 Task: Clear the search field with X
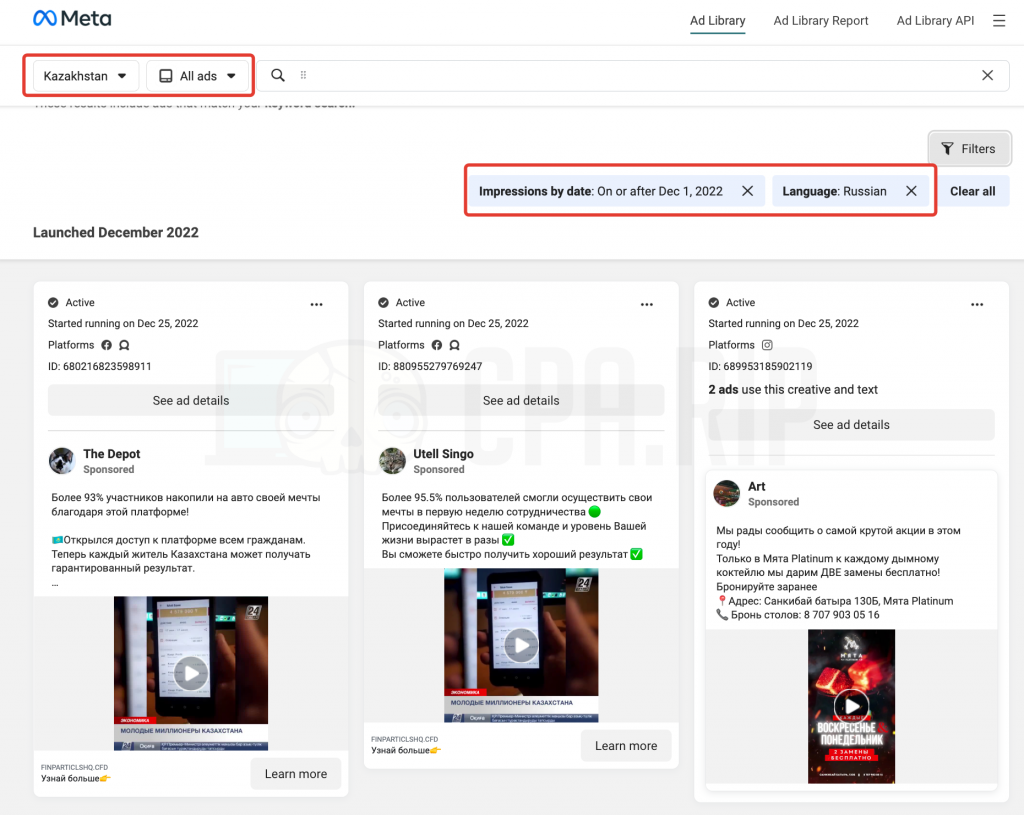coord(987,75)
